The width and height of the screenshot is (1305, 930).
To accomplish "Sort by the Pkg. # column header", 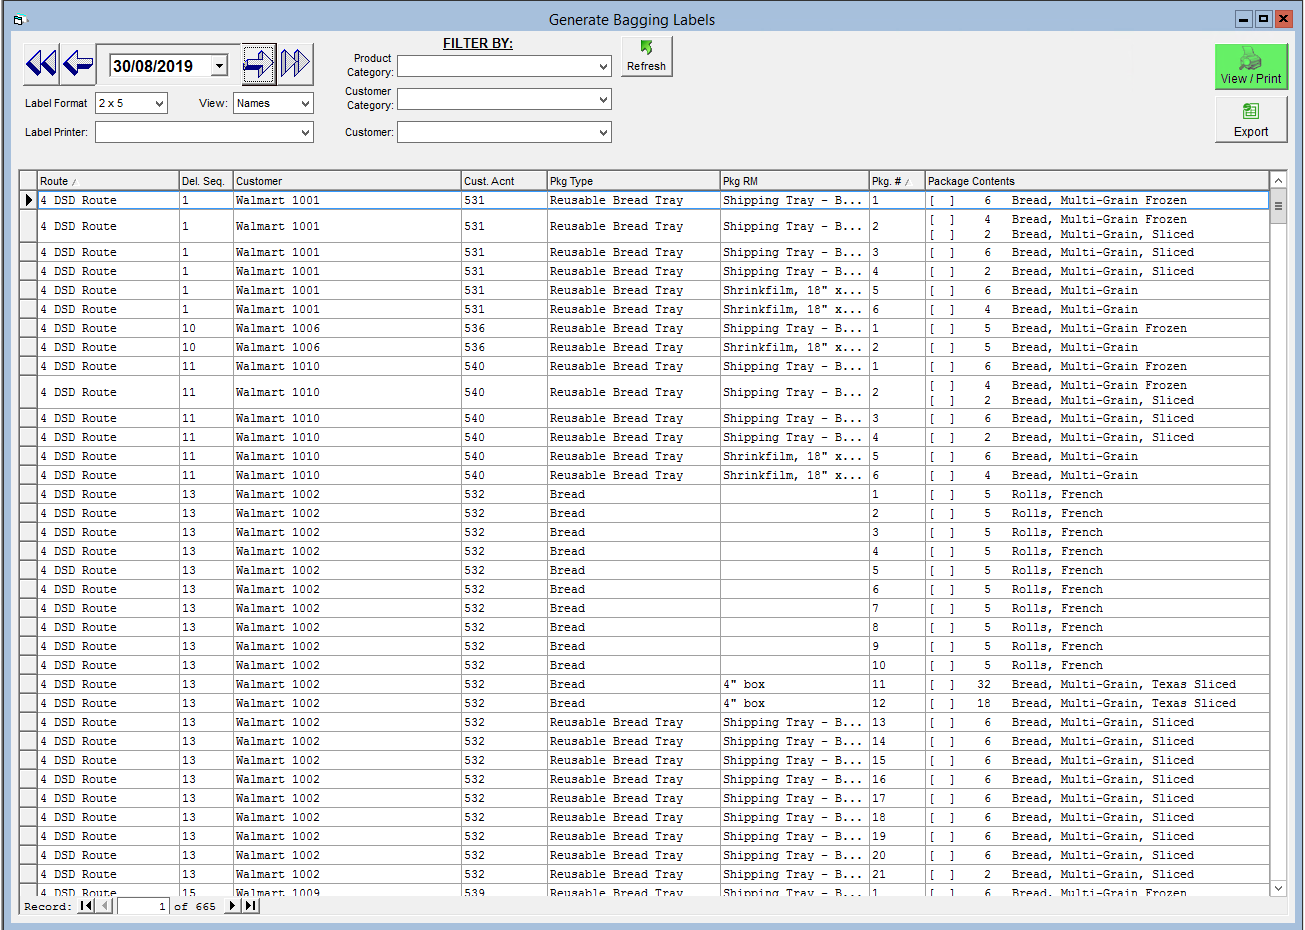I will pos(897,181).
